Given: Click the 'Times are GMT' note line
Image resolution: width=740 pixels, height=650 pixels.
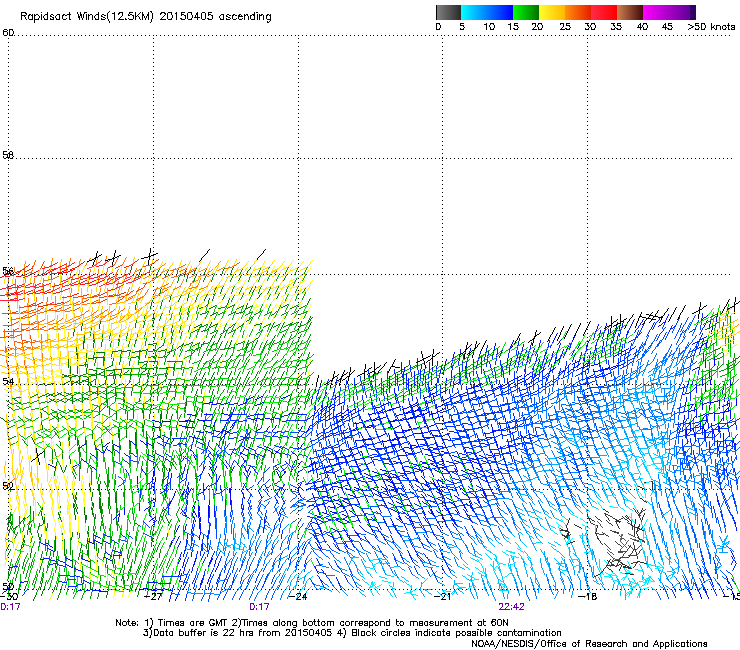Looking at the screenshot, I should [x=312, y=623].
